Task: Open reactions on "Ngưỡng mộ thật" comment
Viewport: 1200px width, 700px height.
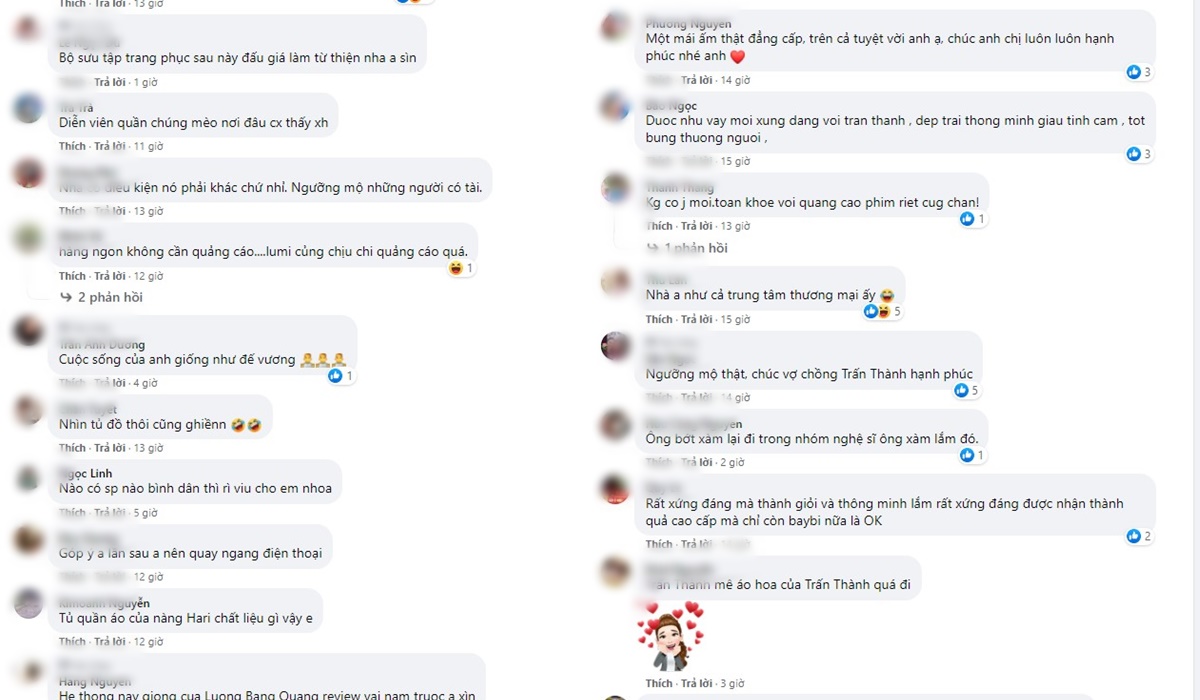Action: tap(967, 390)
